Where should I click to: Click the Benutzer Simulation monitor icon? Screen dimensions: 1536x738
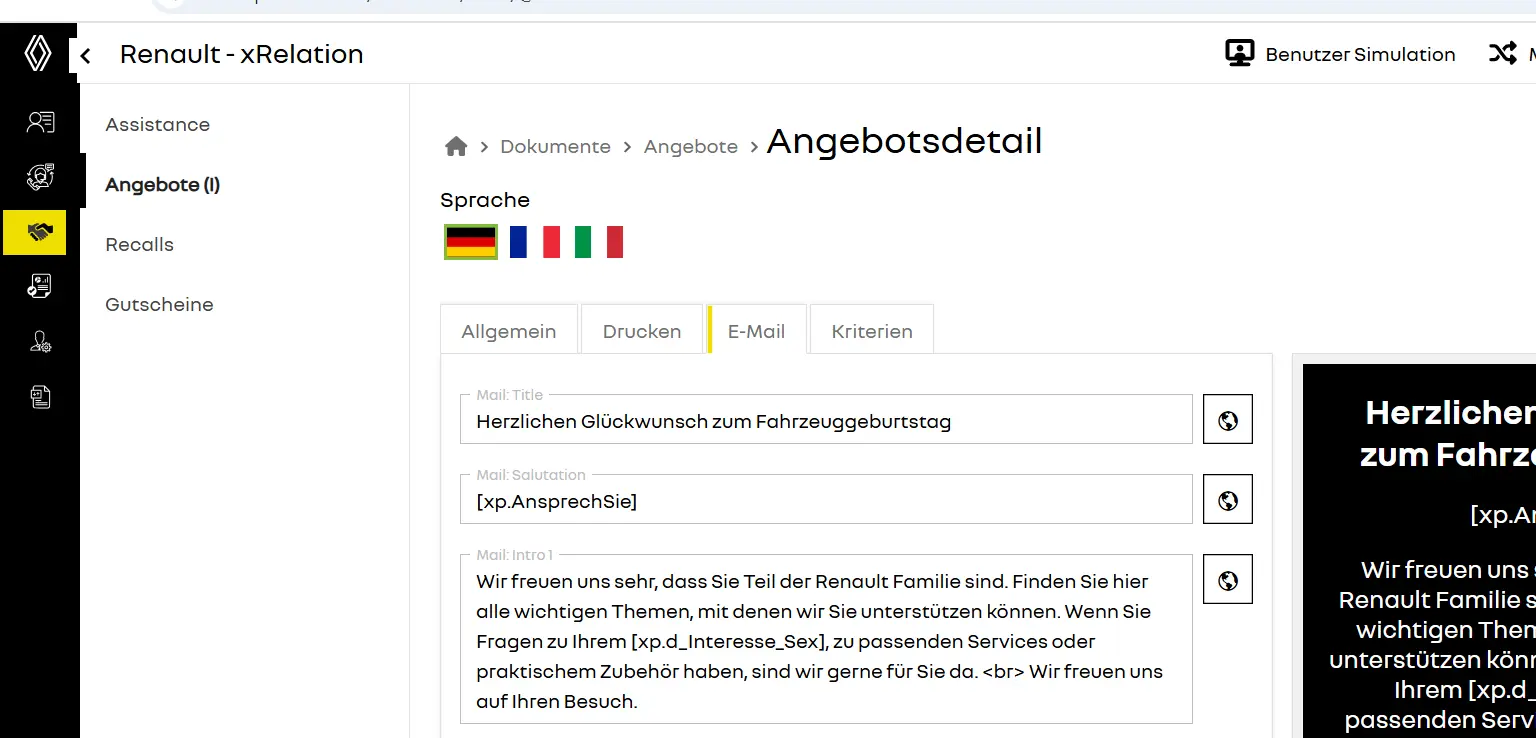(1240, 54)
